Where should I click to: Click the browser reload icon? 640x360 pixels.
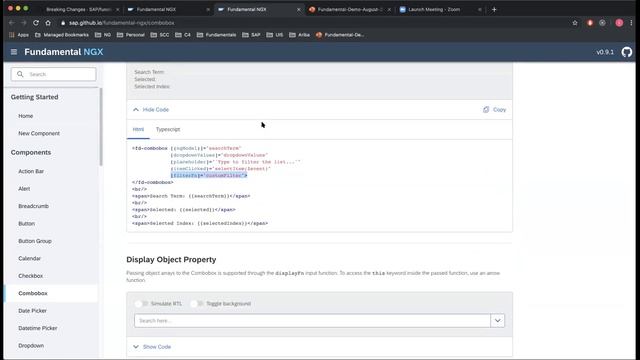point(36,23)
